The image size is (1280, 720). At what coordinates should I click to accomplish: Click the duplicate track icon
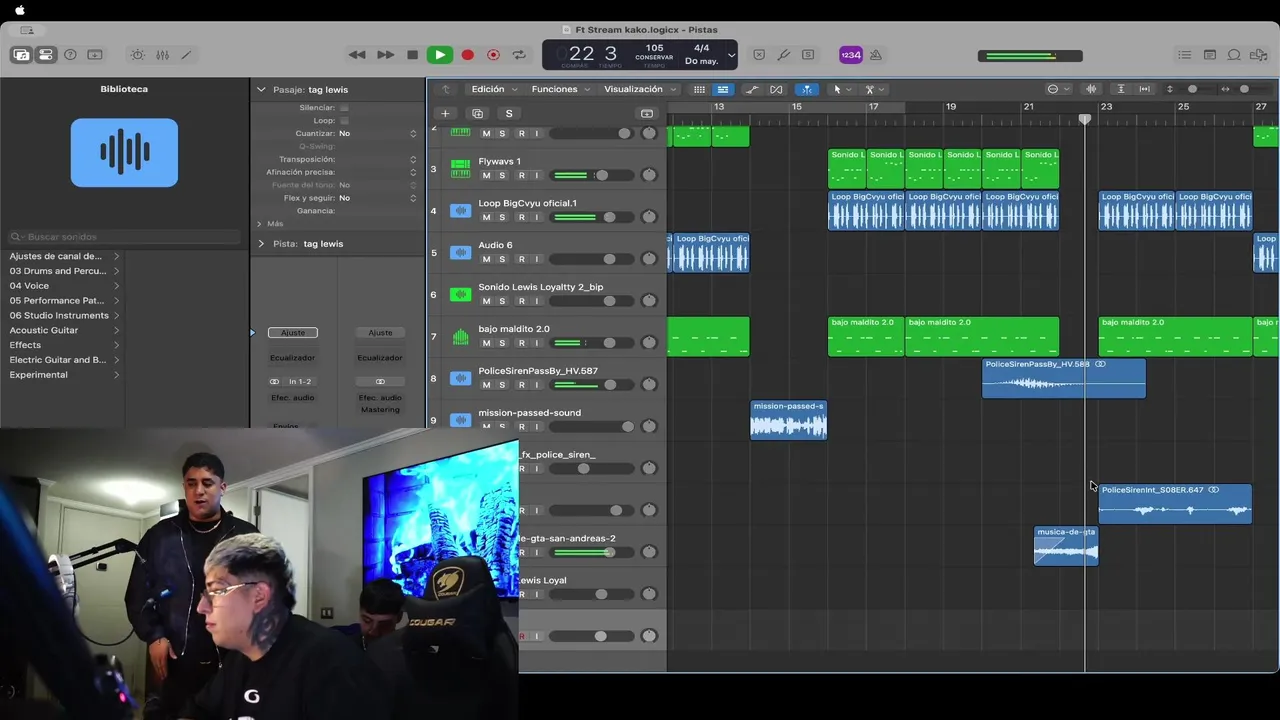(477, 114)
